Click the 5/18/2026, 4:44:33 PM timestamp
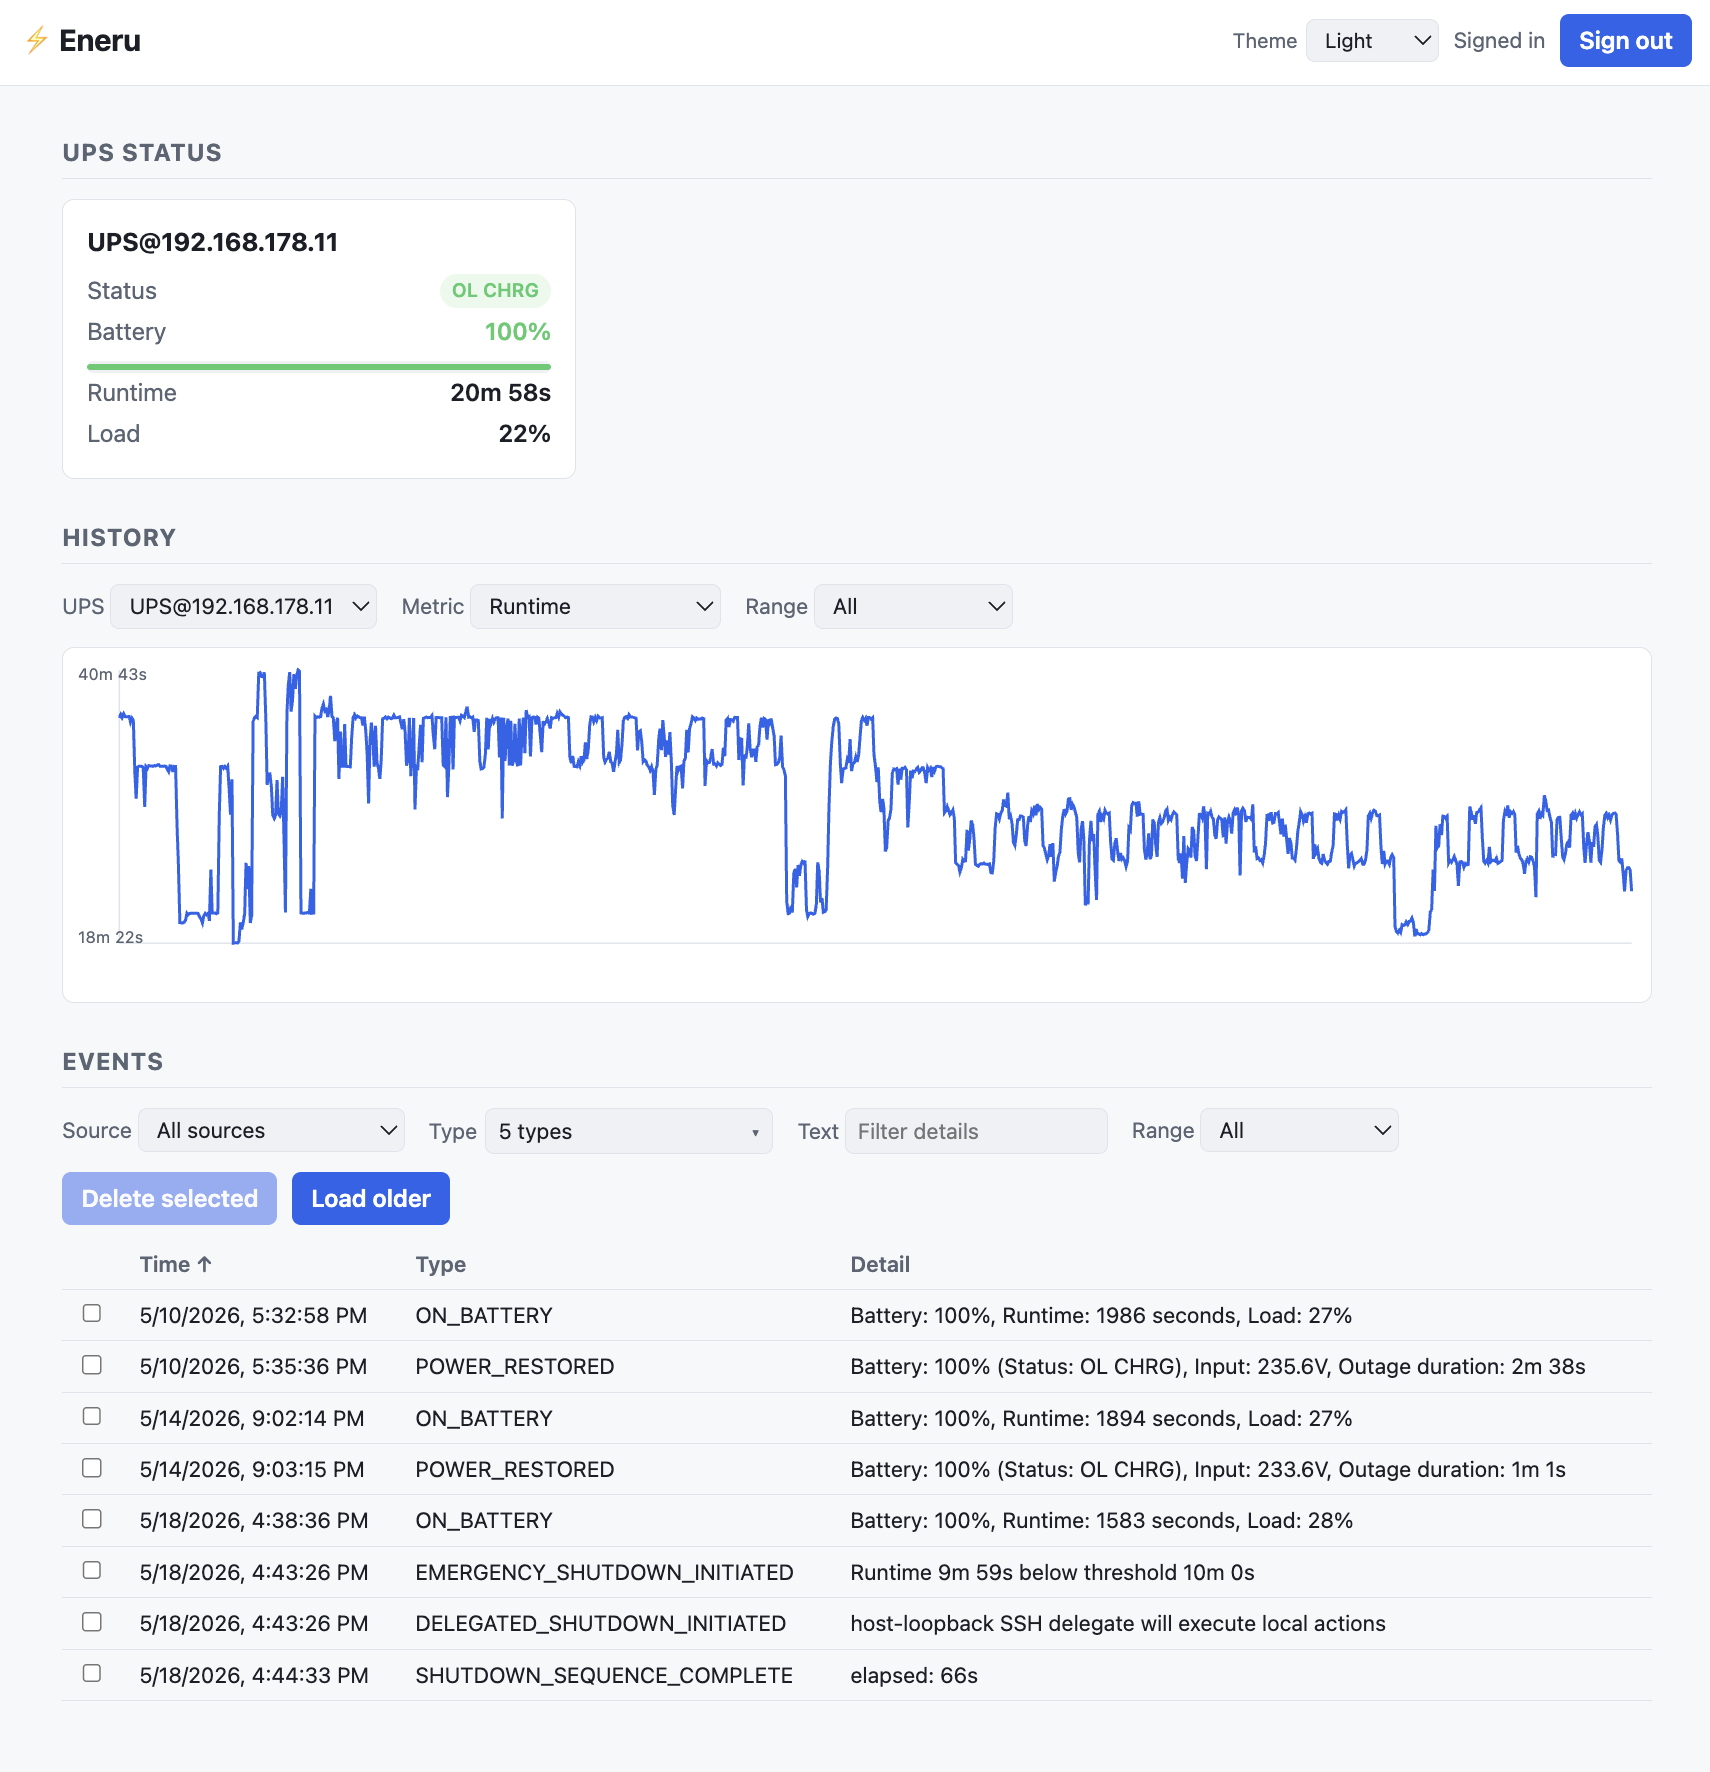Screen dimensions: 1710x1772 [x=254, y=1675]
